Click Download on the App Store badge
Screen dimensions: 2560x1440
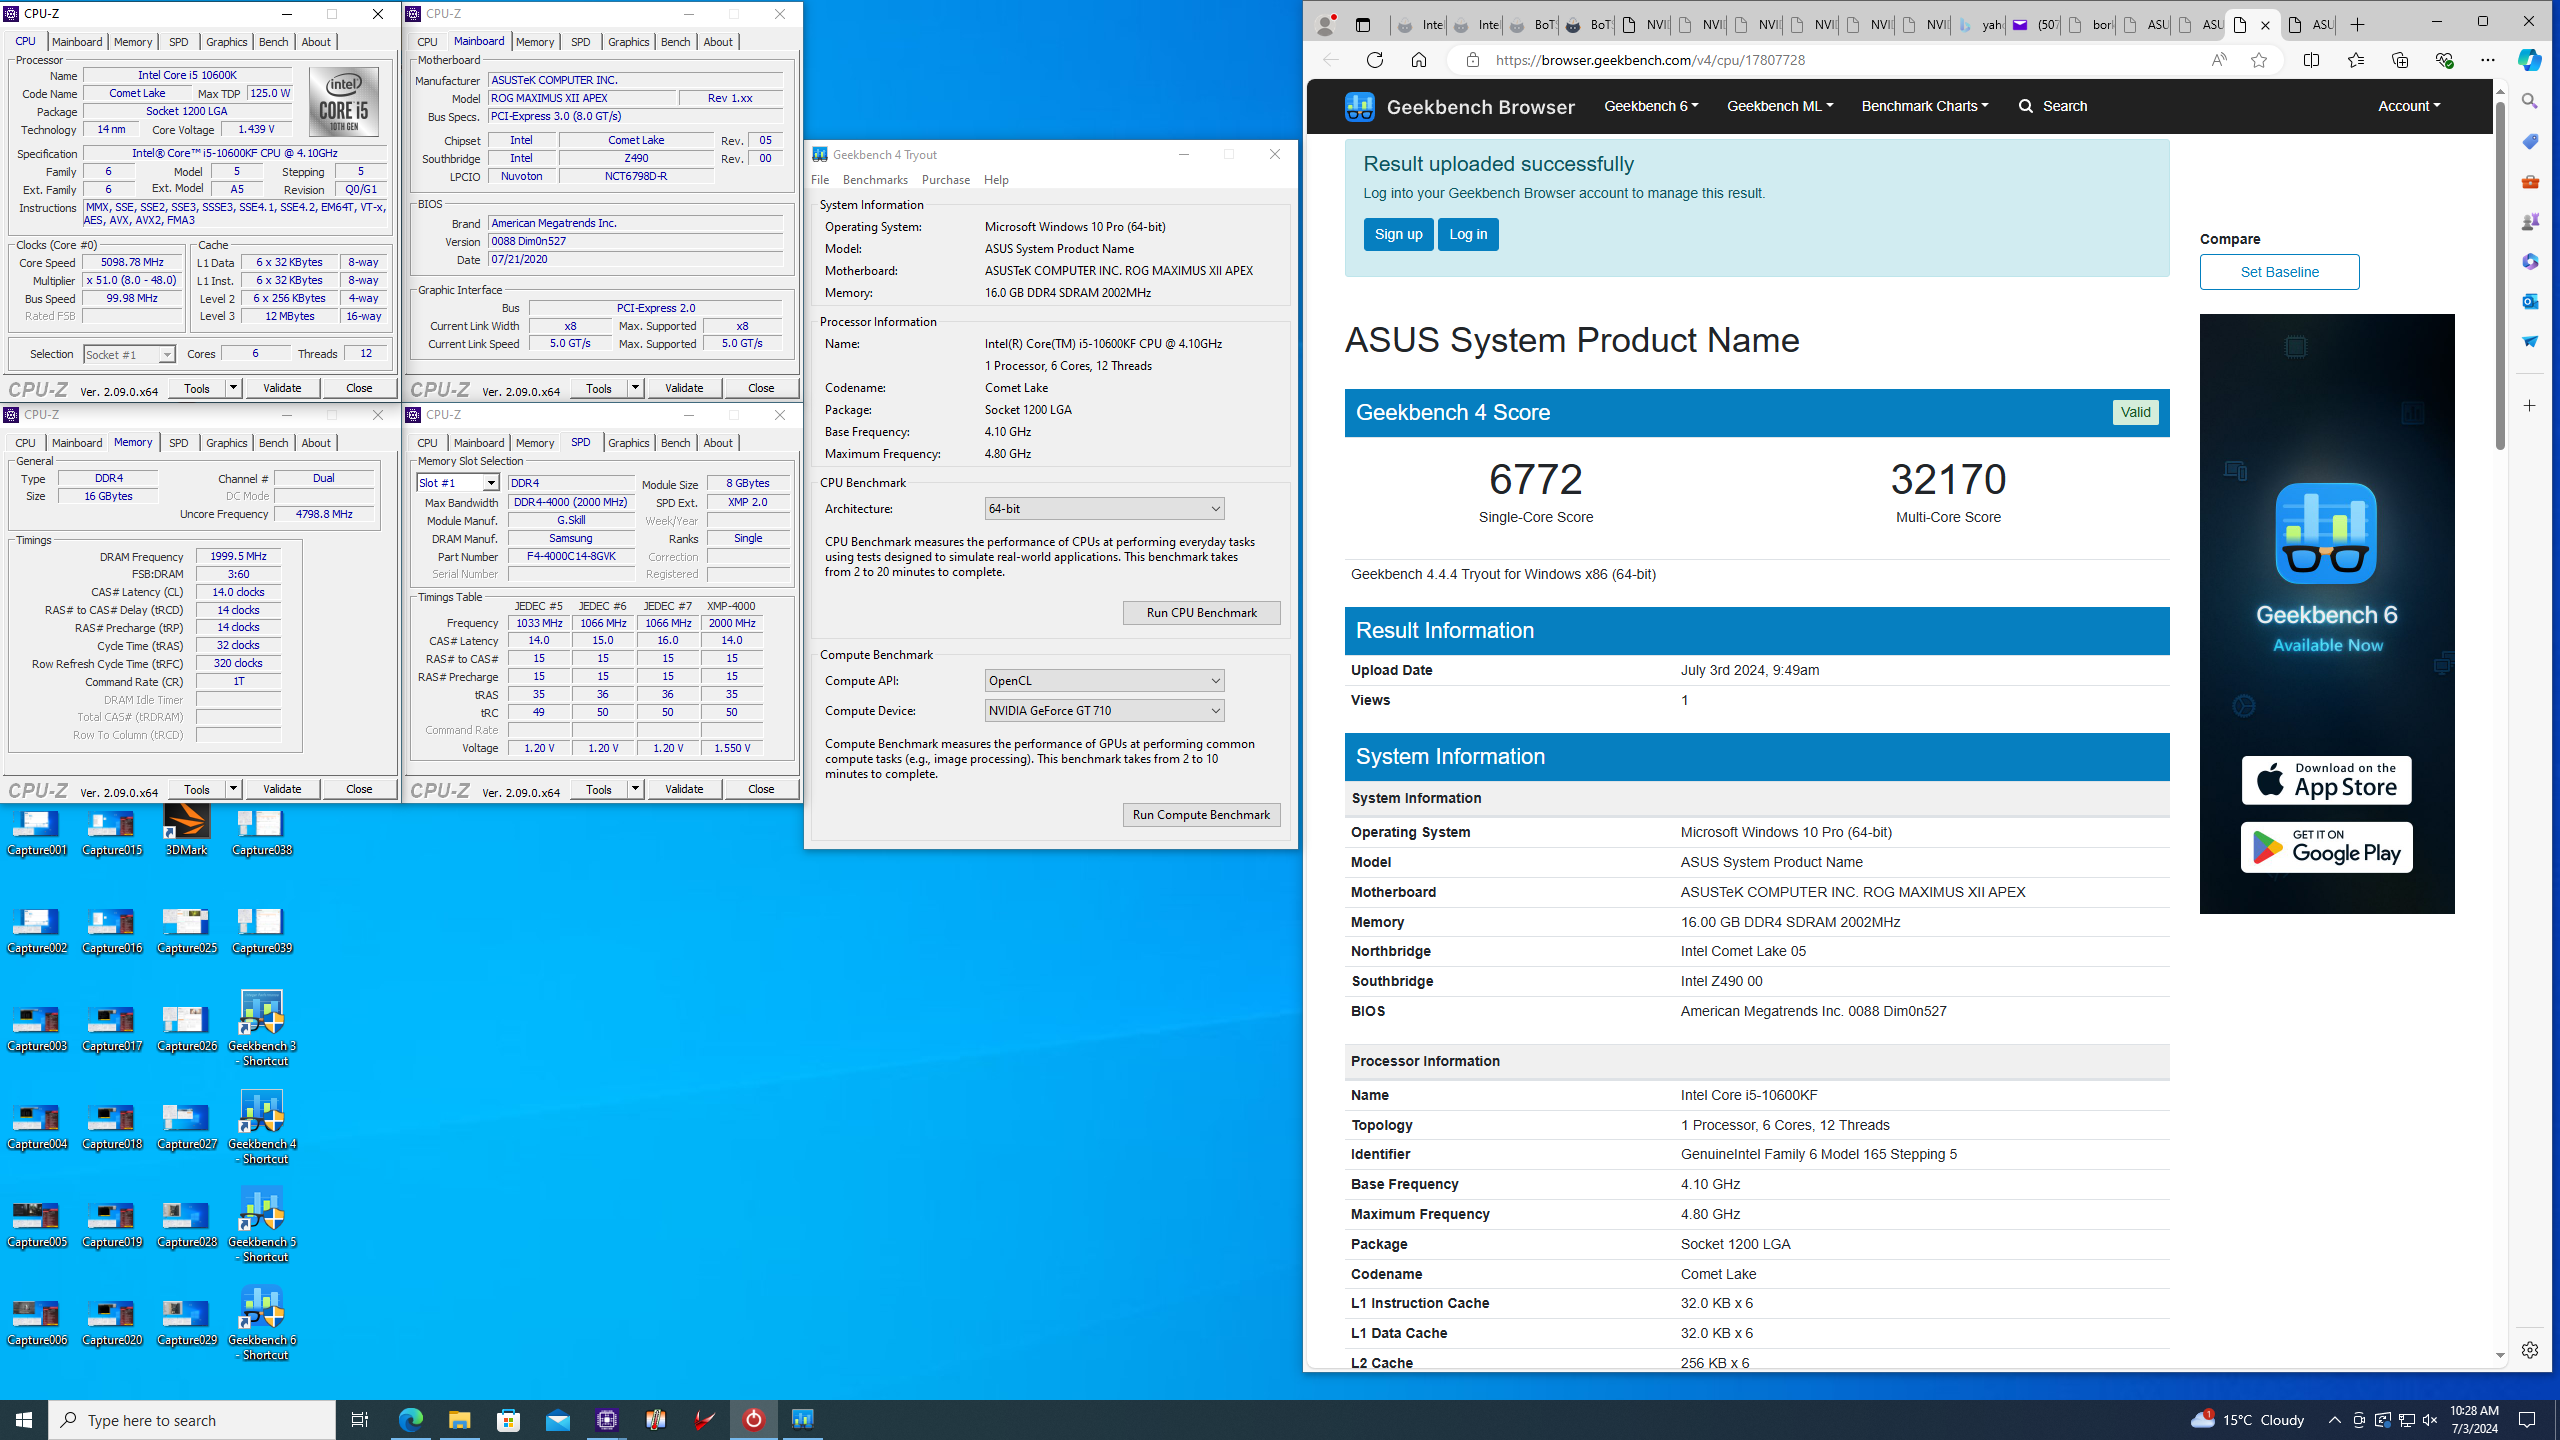[x=2326, y=780]
